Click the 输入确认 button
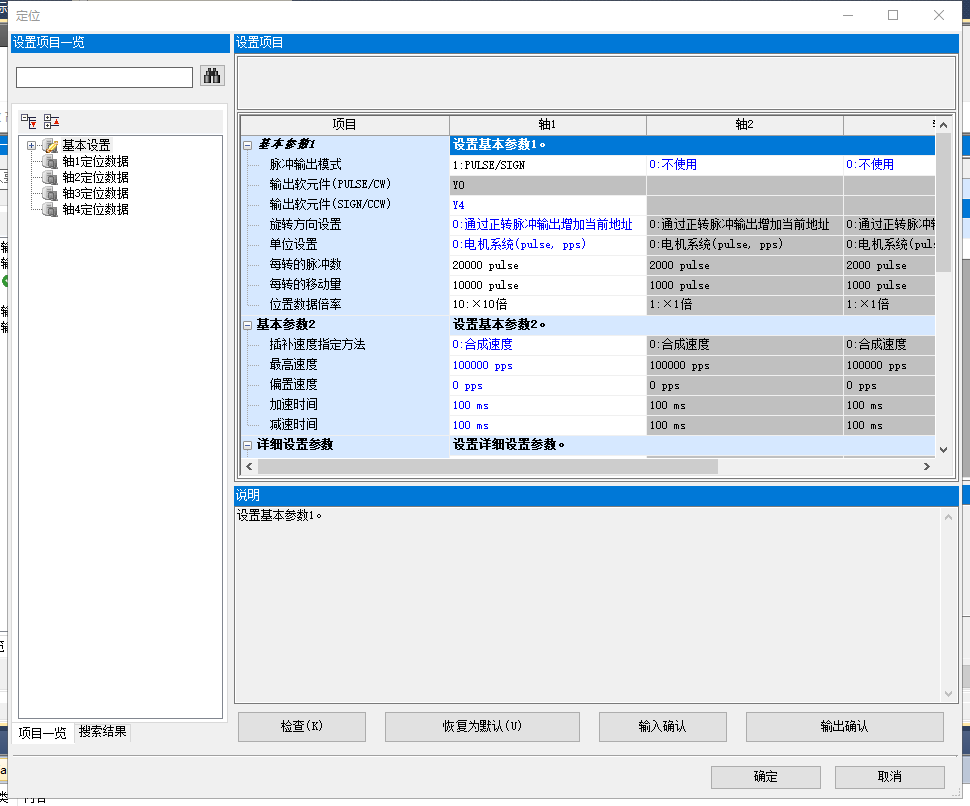Screen dimensions: 970x806 [x=662, y=726]
